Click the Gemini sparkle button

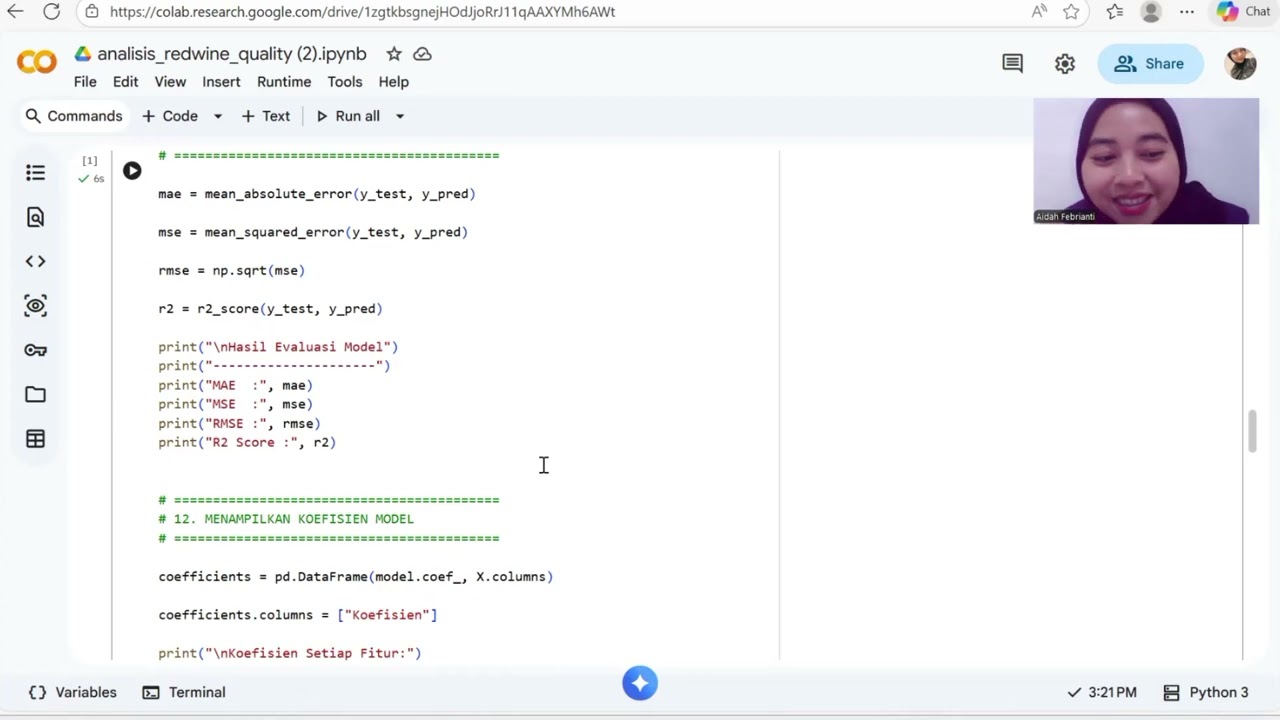640,683
